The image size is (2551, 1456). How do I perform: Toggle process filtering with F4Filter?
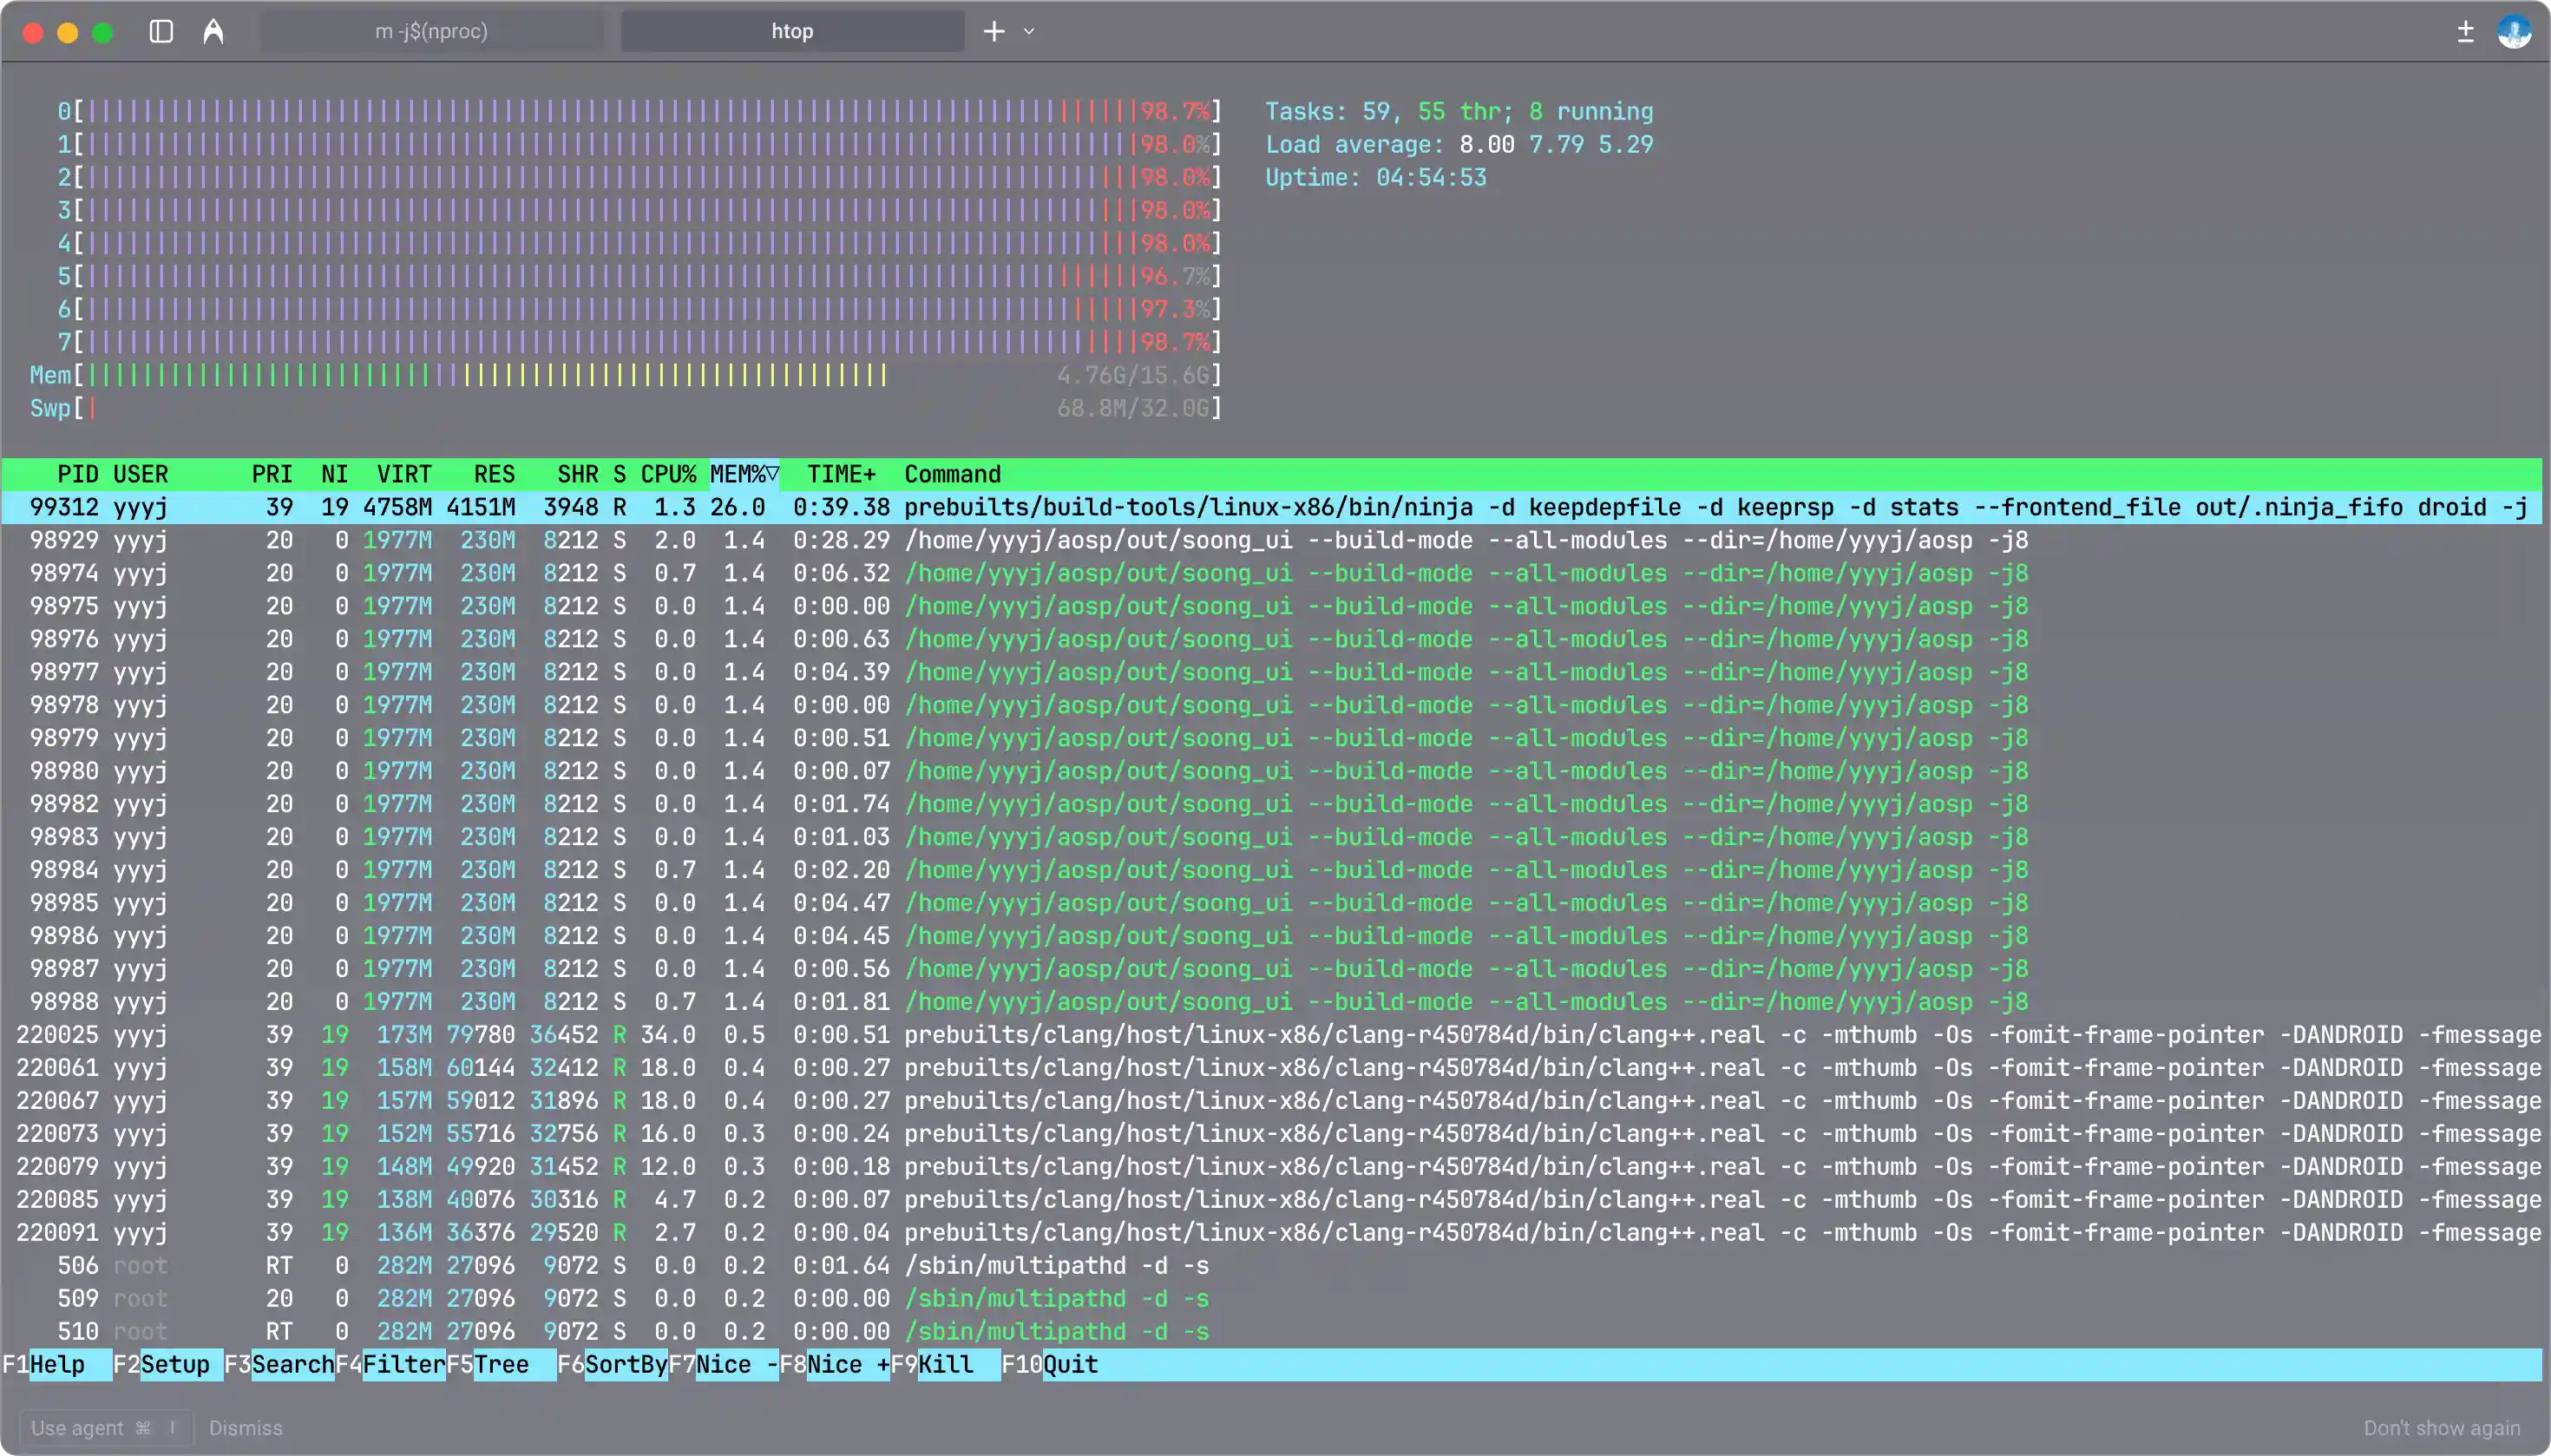[x=394, y=1364]
